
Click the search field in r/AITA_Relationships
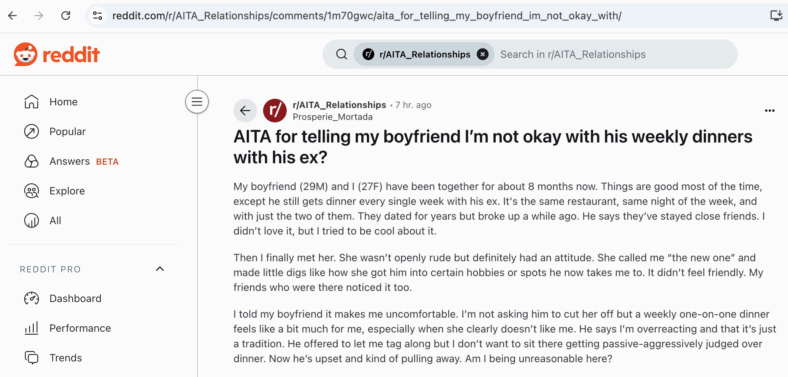(615, 54)
